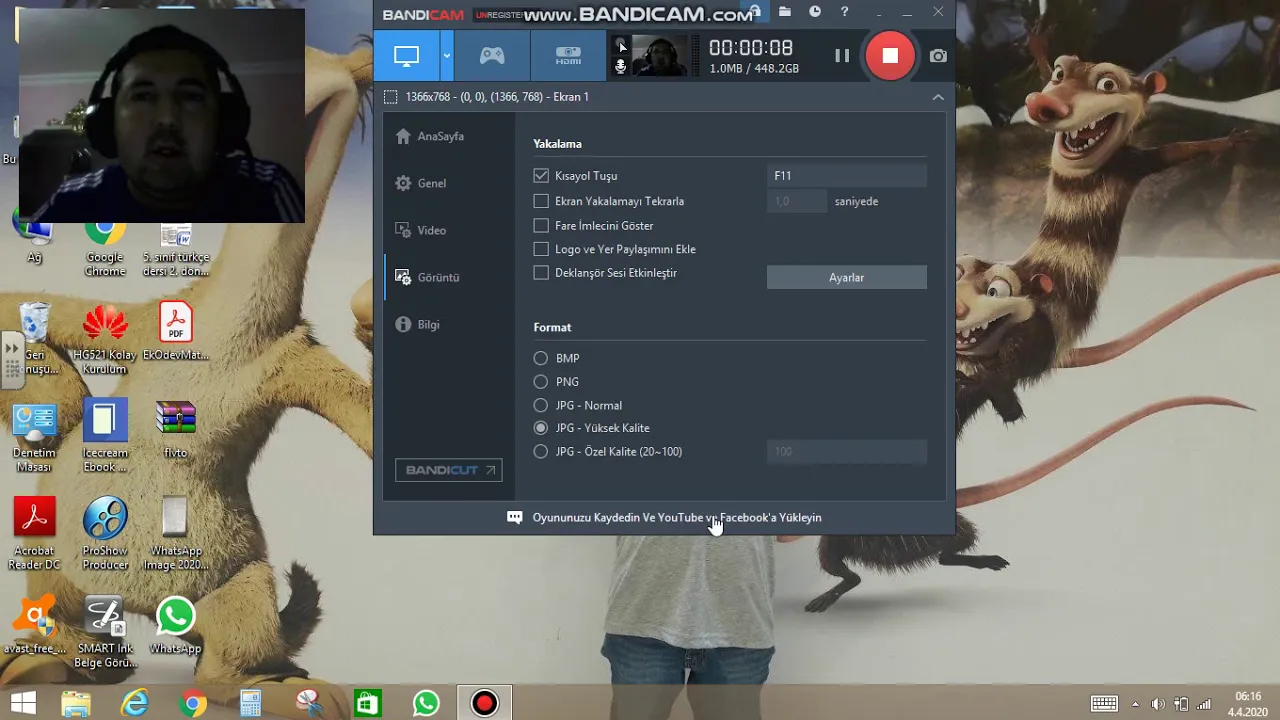This screenshot has width=1280, height=720.
Task: Open HG521 Kolay Kurulum desktop icon
Action: point(105,340)
